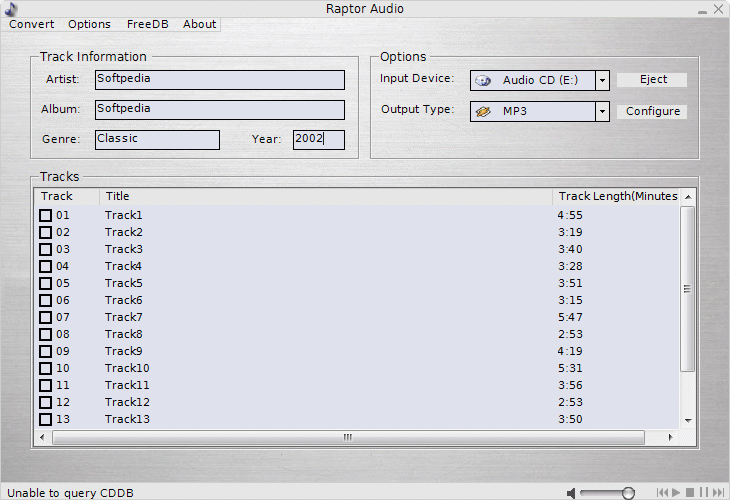Image resolution: width=730 pixels, height=500 pixels.
Task: Click the track list scroll down arrow
Action: (688, 421)
